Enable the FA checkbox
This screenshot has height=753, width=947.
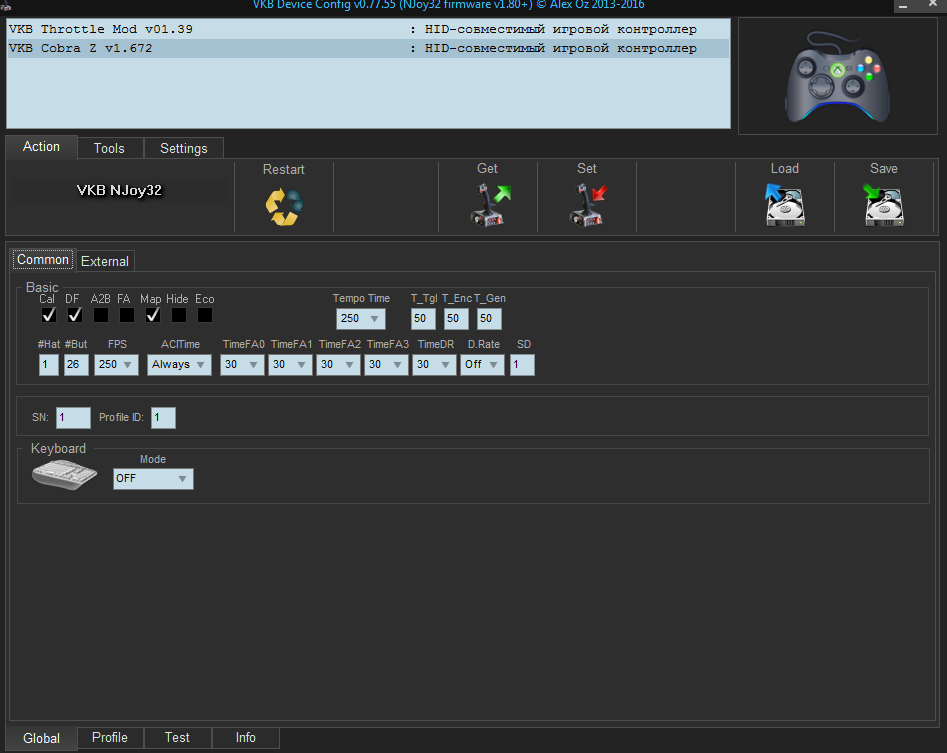[x=127, y=315]
